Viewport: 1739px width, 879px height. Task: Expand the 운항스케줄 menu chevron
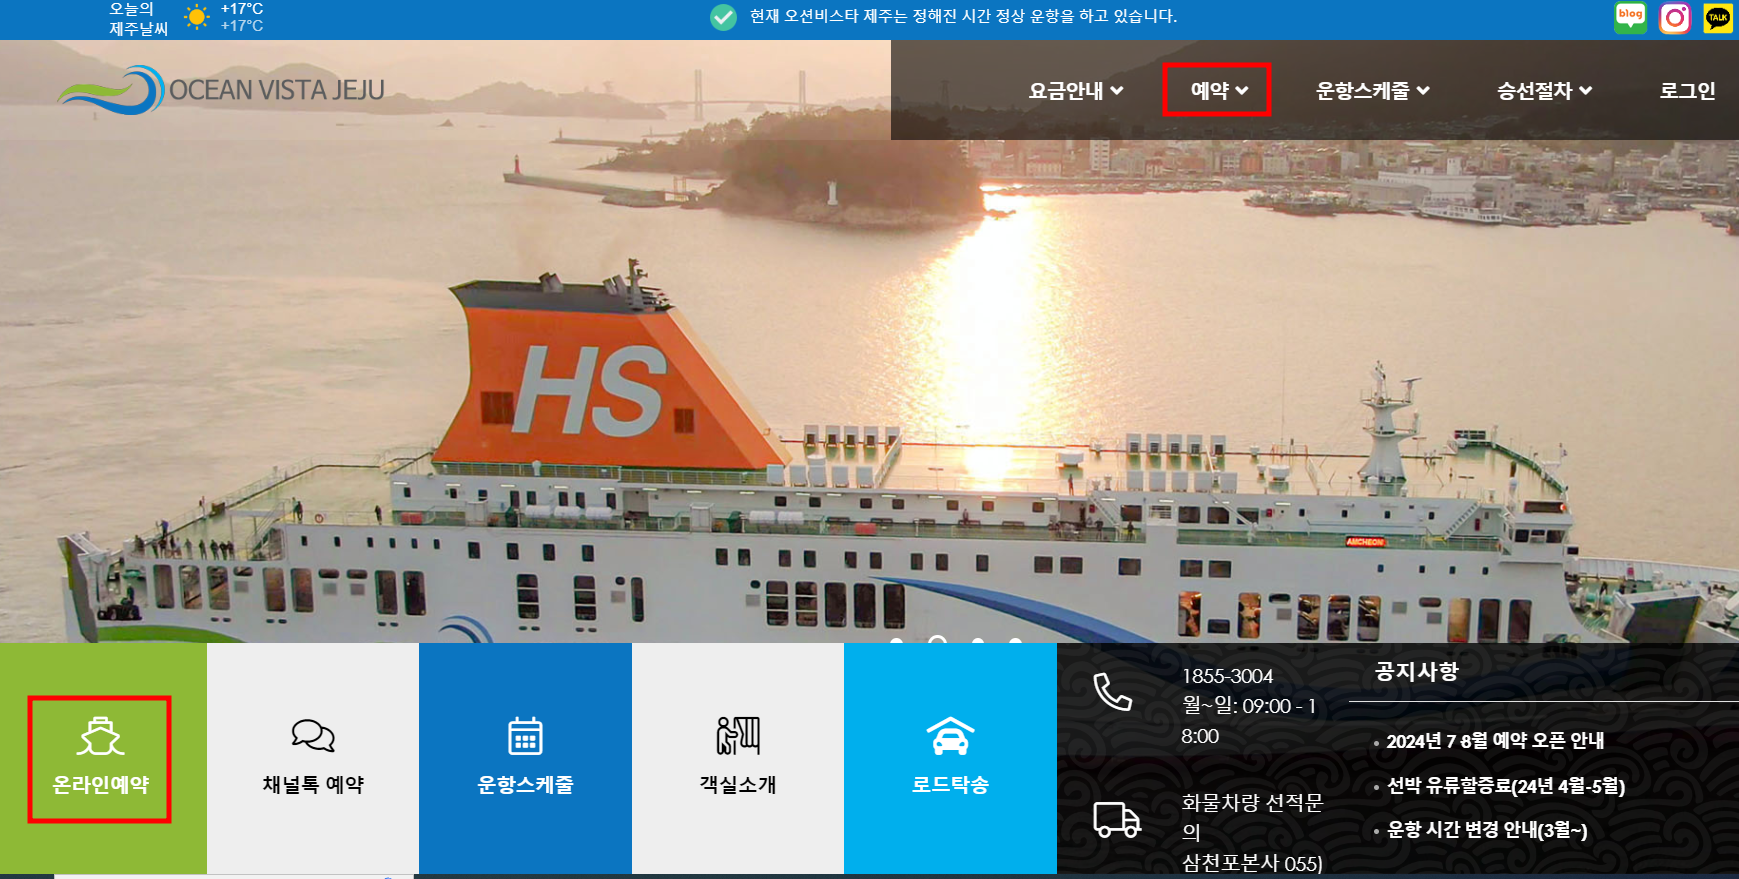tap(1423, 91)
